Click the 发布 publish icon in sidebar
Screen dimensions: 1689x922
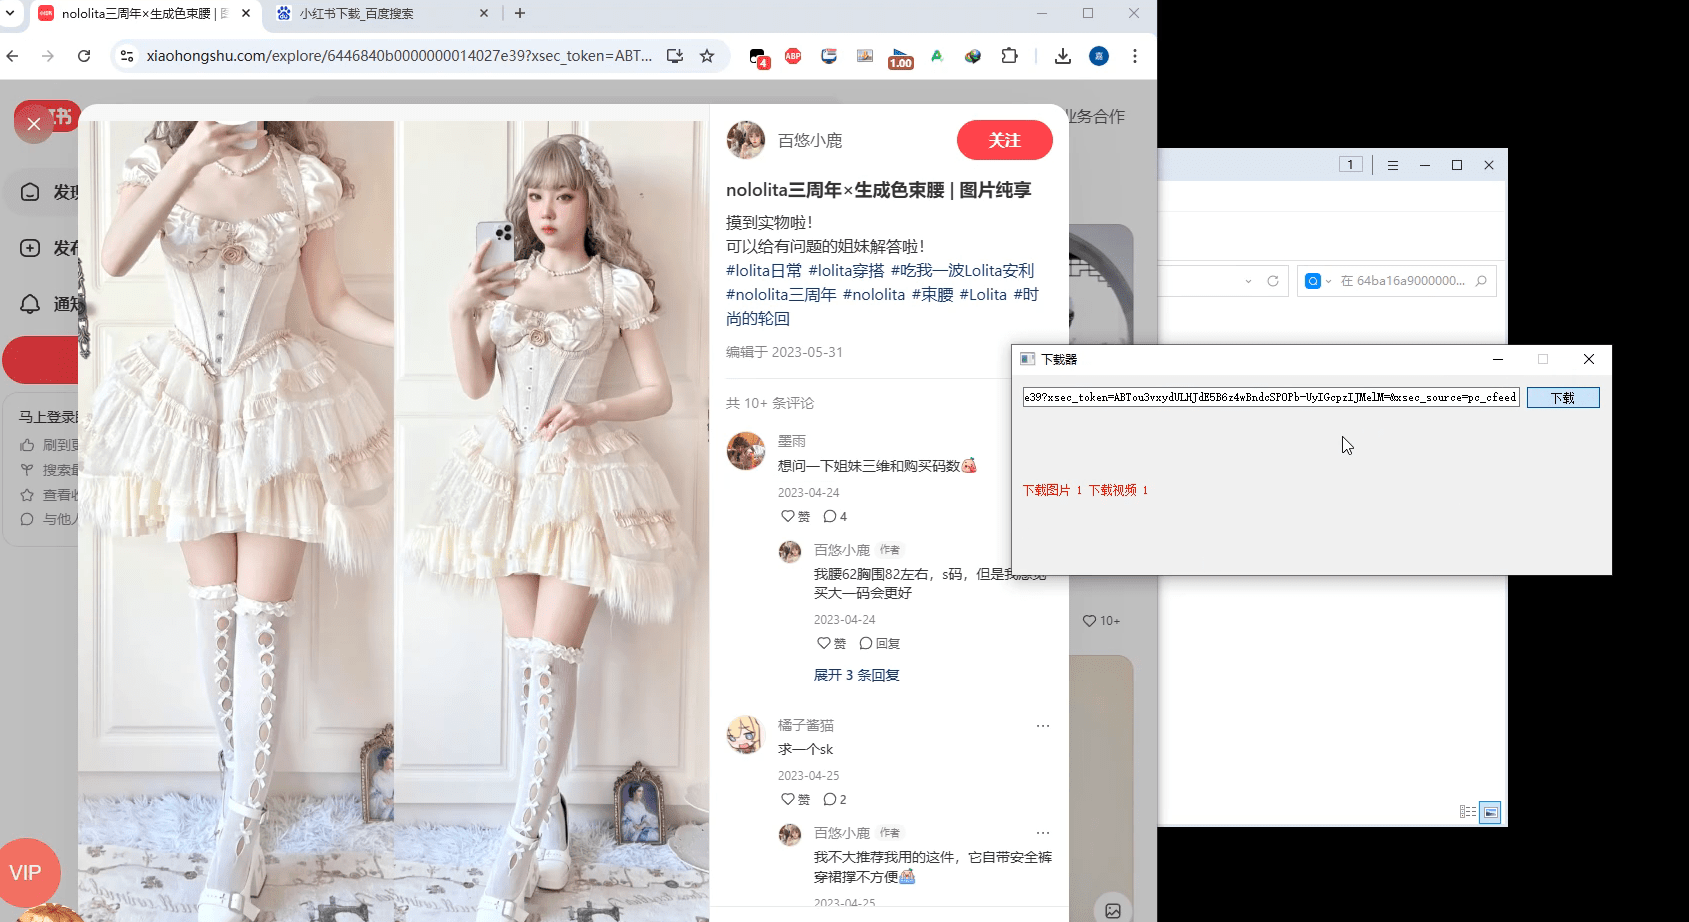click(x=30, y=247)
